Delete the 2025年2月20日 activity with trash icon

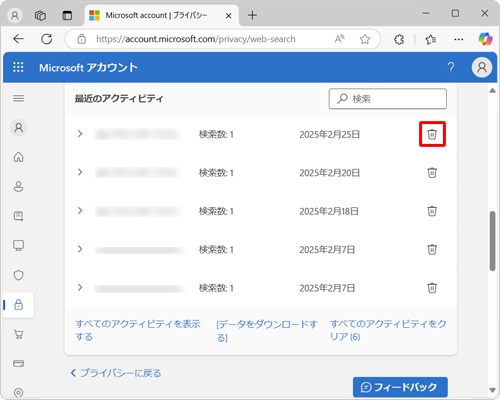pyautogui.click(x=432, y=173)
